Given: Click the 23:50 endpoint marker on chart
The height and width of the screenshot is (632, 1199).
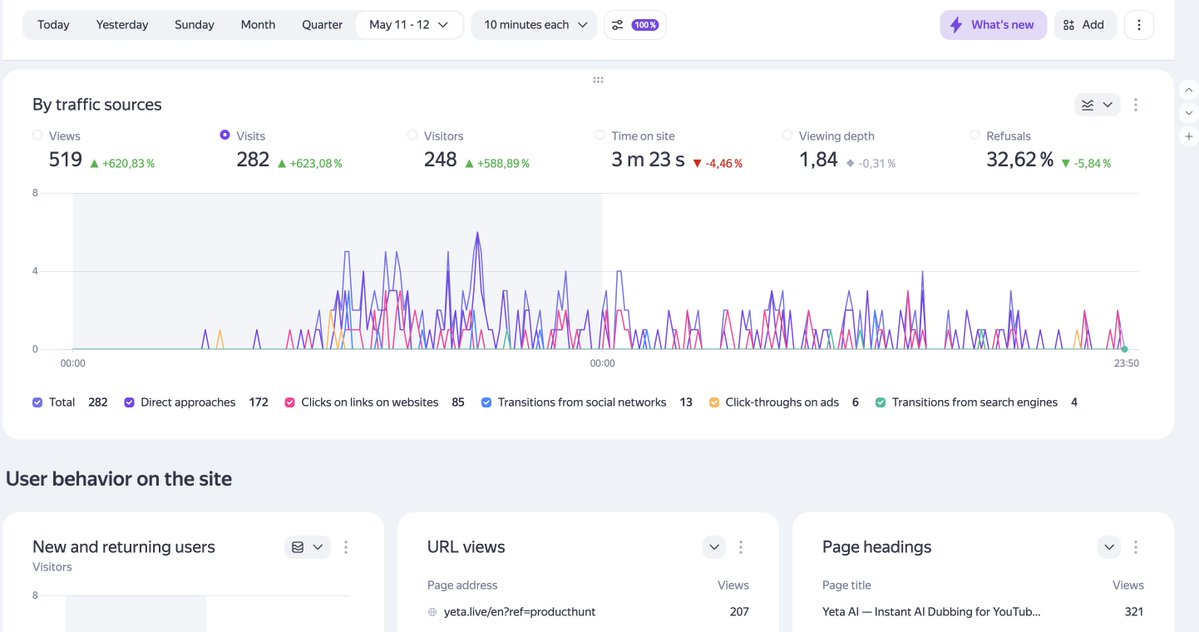Looking at the screenshot, I should click(1124, 349).
